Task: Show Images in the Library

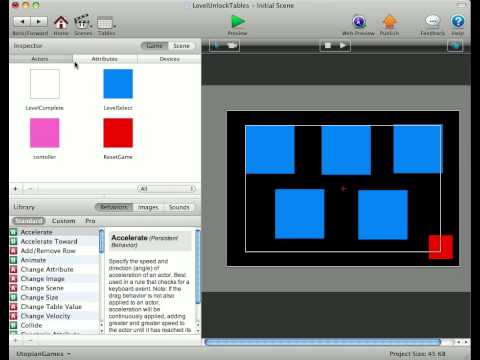Action: [x=148, y=207]
